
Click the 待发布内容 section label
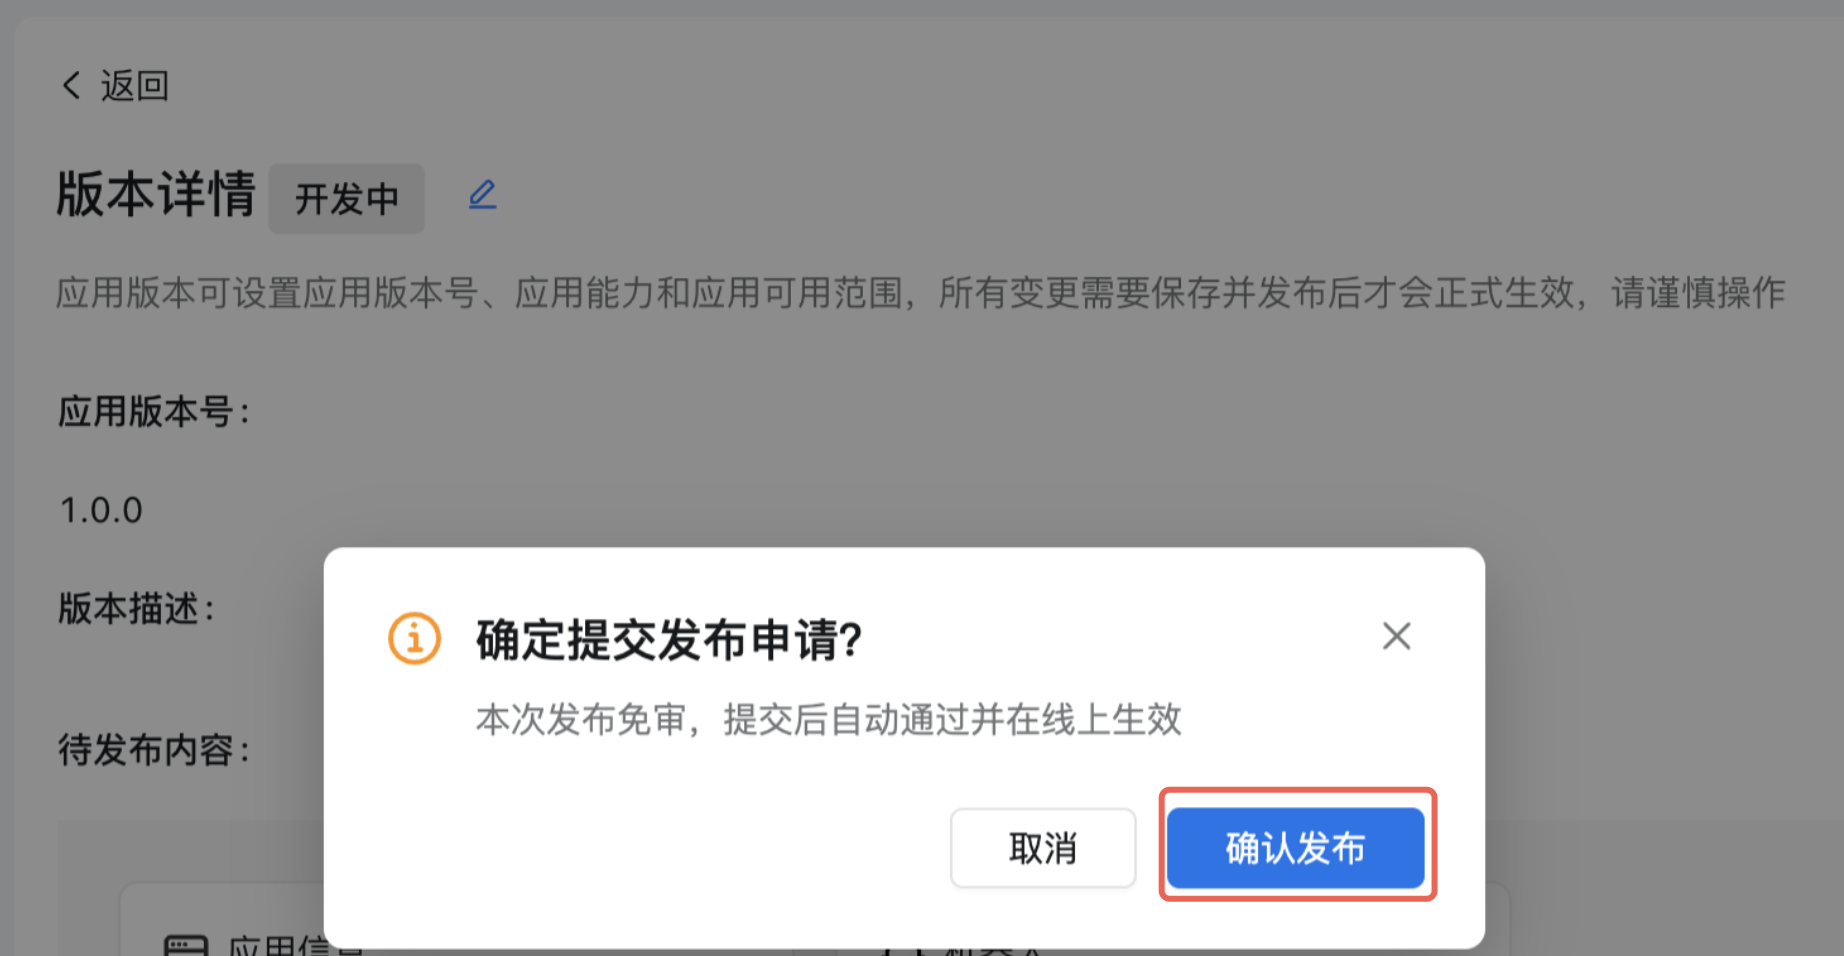(x=155, y=749)
